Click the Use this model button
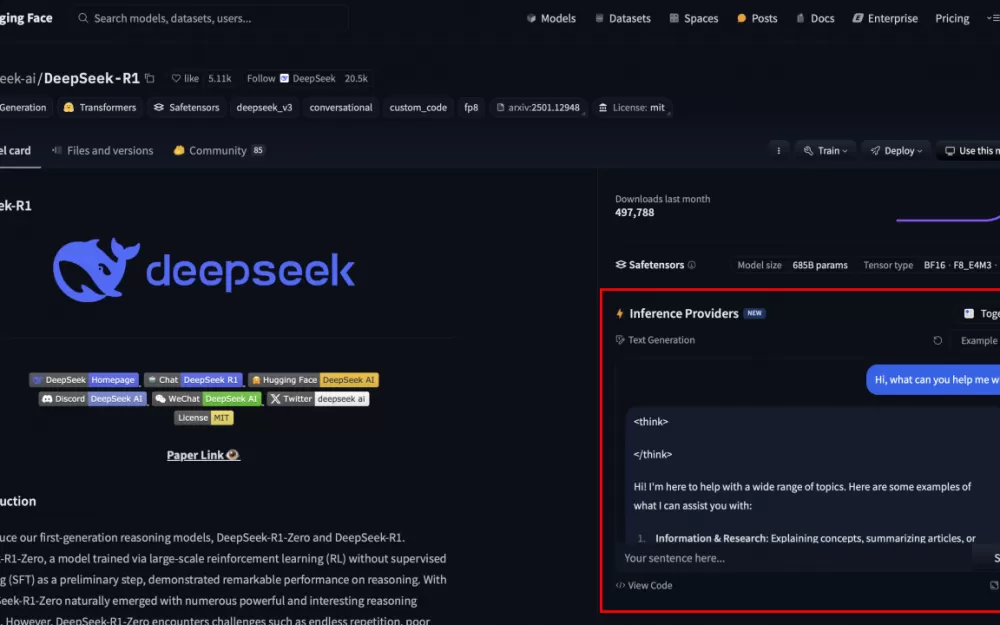The image size is (1000, 625). point(968,151)
